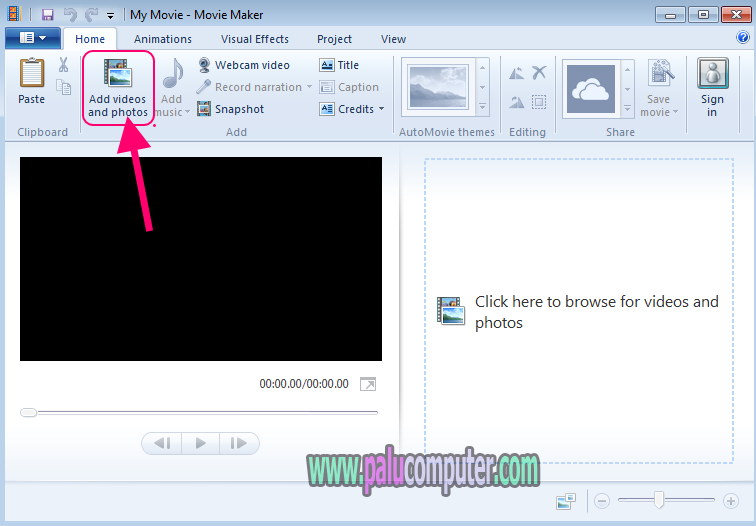The image size is (756, 526).
Task: Show previous row of Share options
Action: [627, 70]
